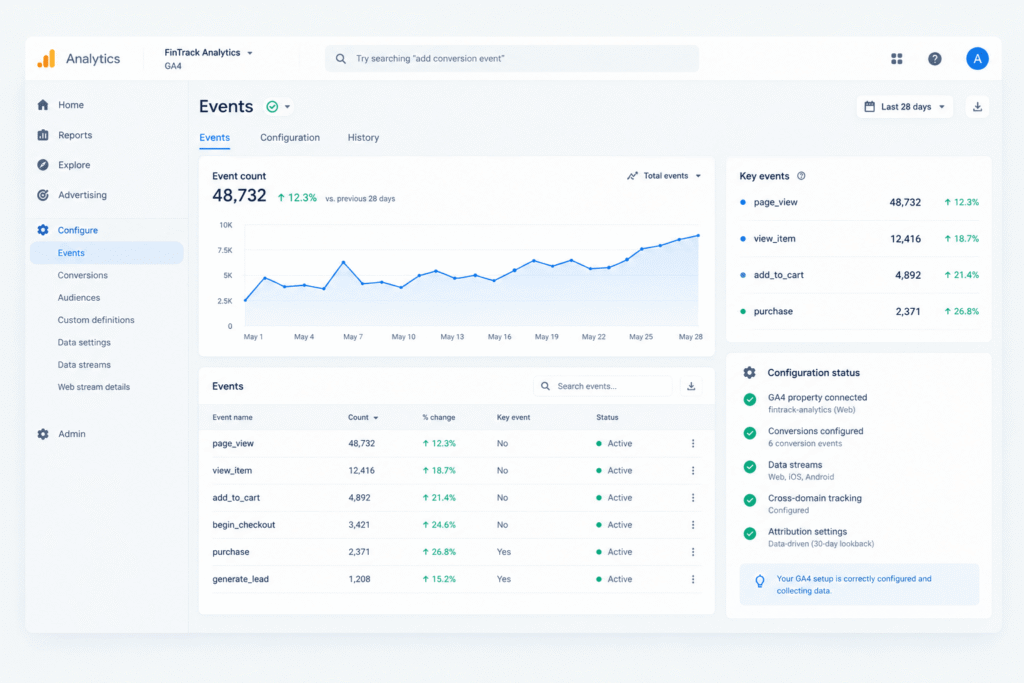Open the user avatar A

(x=977, y=59)
